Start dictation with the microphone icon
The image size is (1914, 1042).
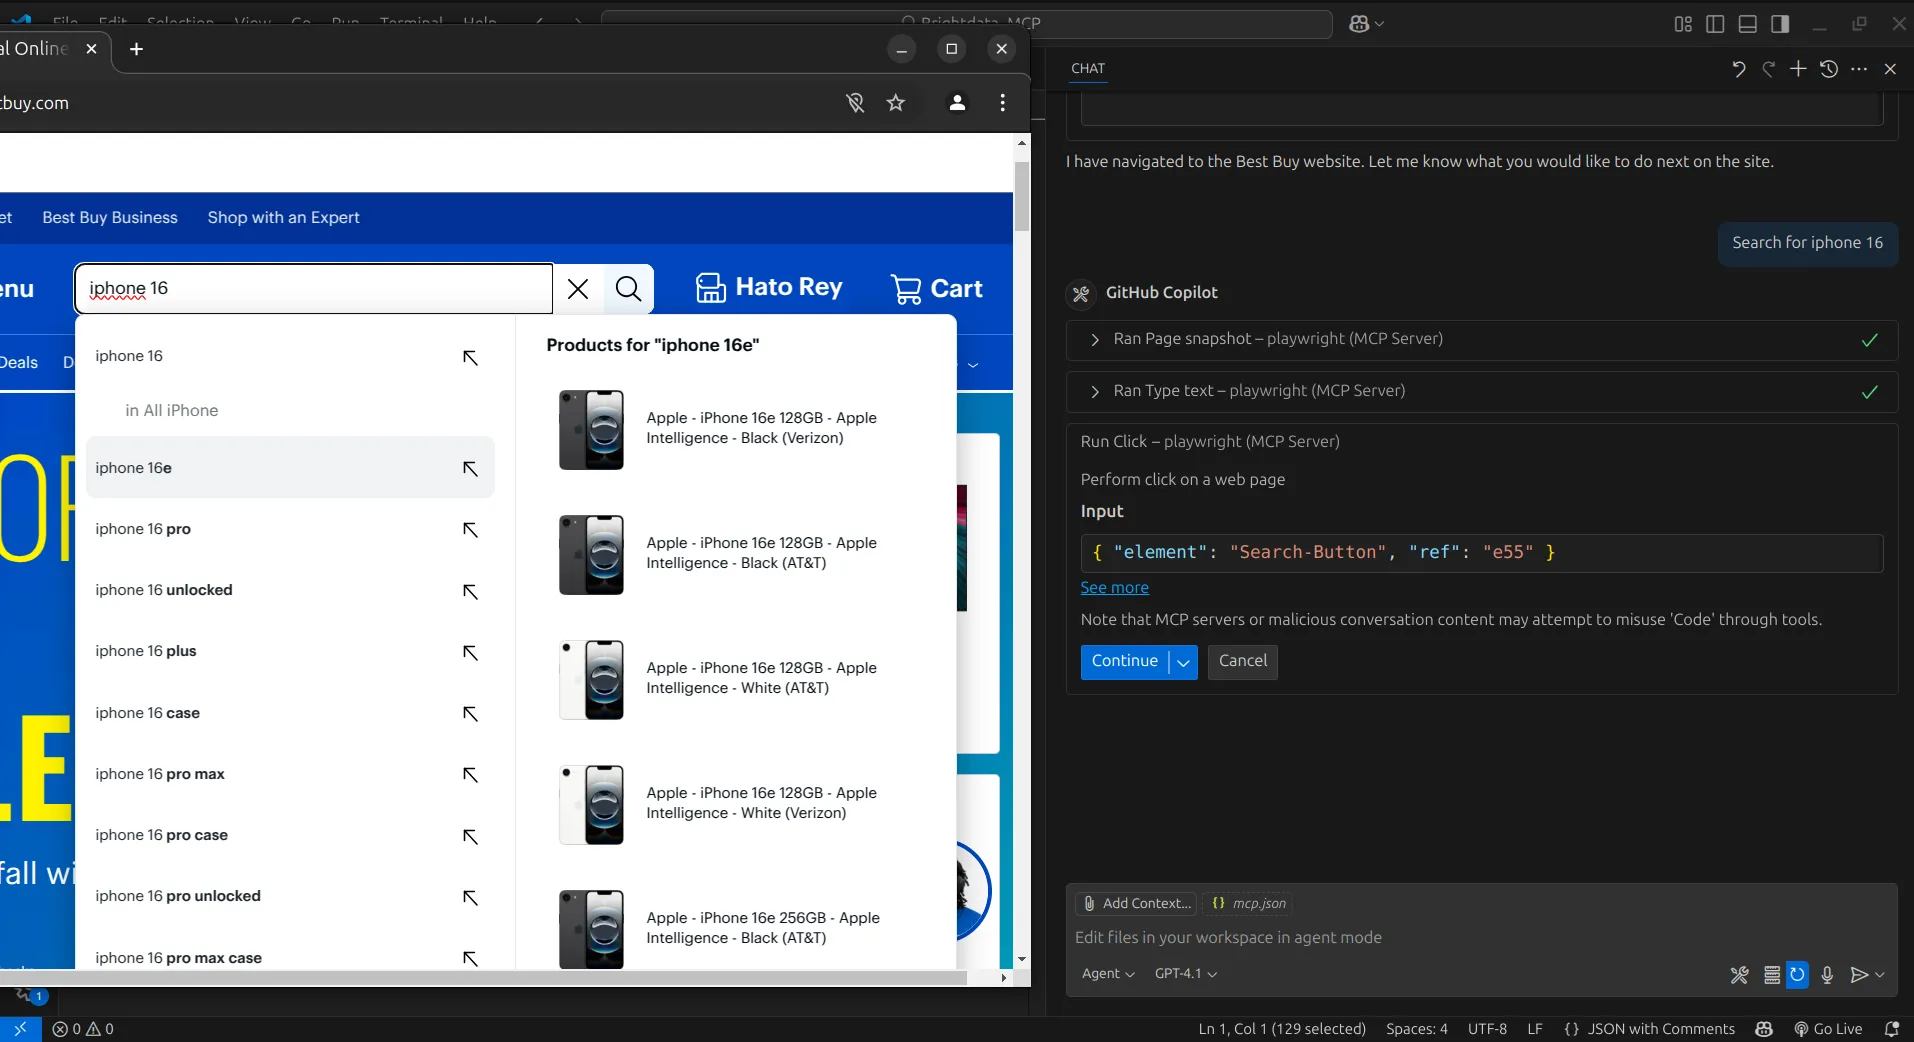coord(1828,976)
